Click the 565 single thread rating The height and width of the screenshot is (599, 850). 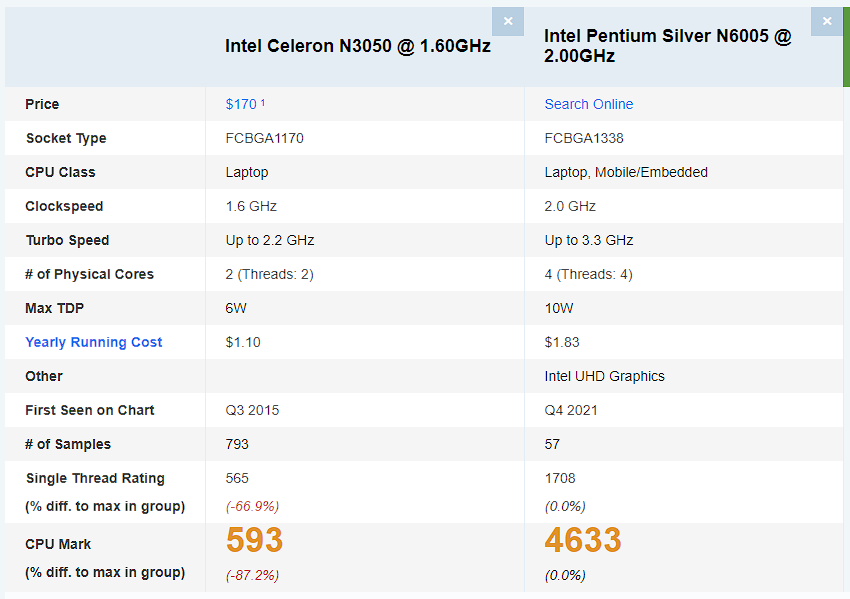tap(237, 478)
